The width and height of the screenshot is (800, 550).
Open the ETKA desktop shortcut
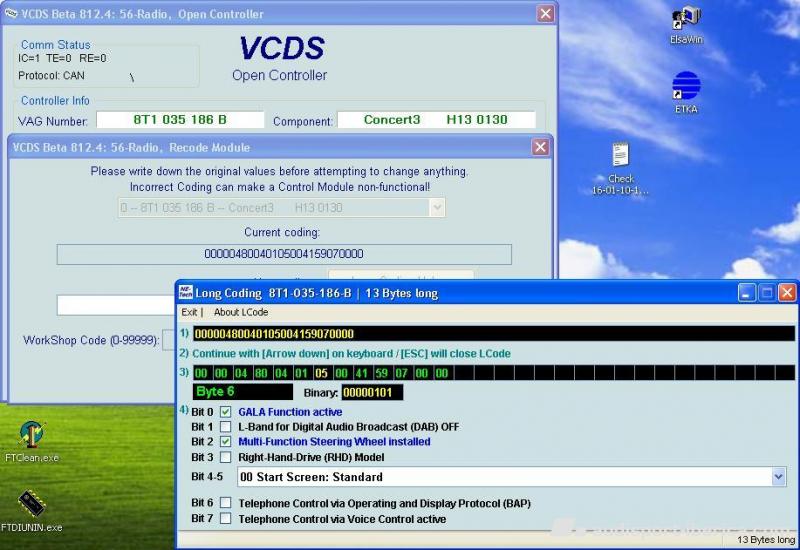coord(686,92)
